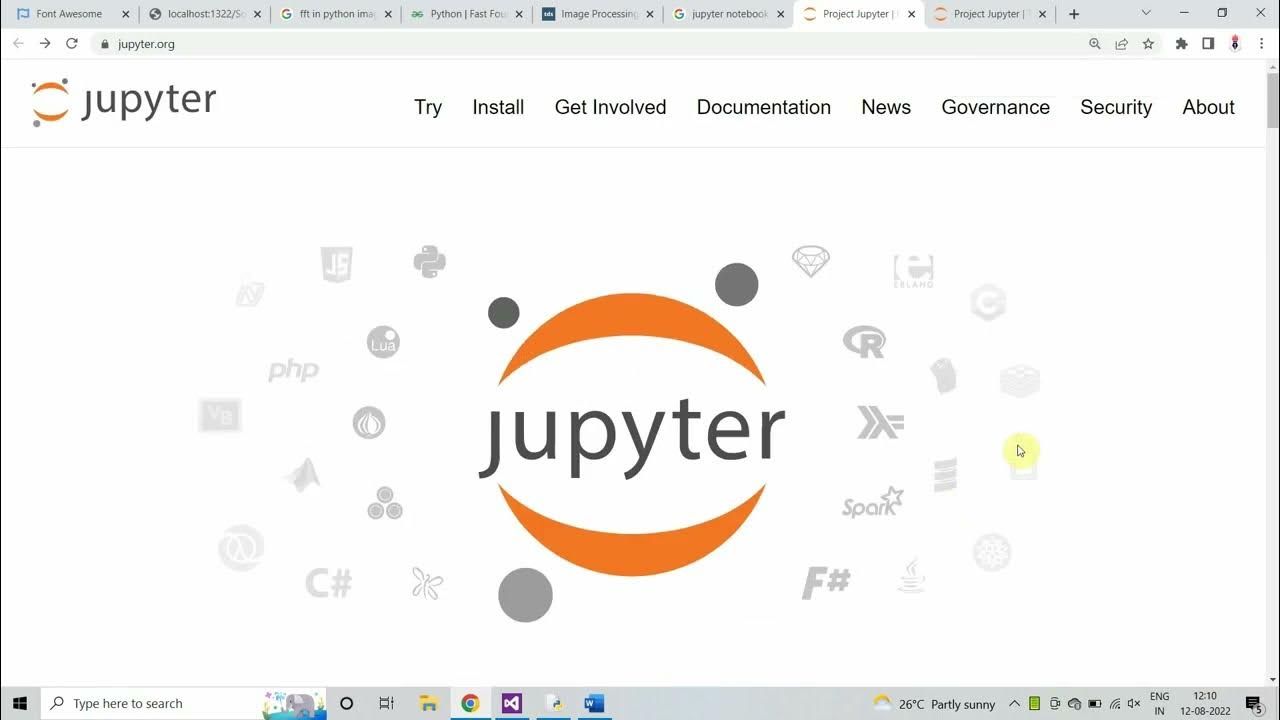Open the tab search dropdown arrow
The height and width of the screenshot is (720, 1280).
point(1146,14)
